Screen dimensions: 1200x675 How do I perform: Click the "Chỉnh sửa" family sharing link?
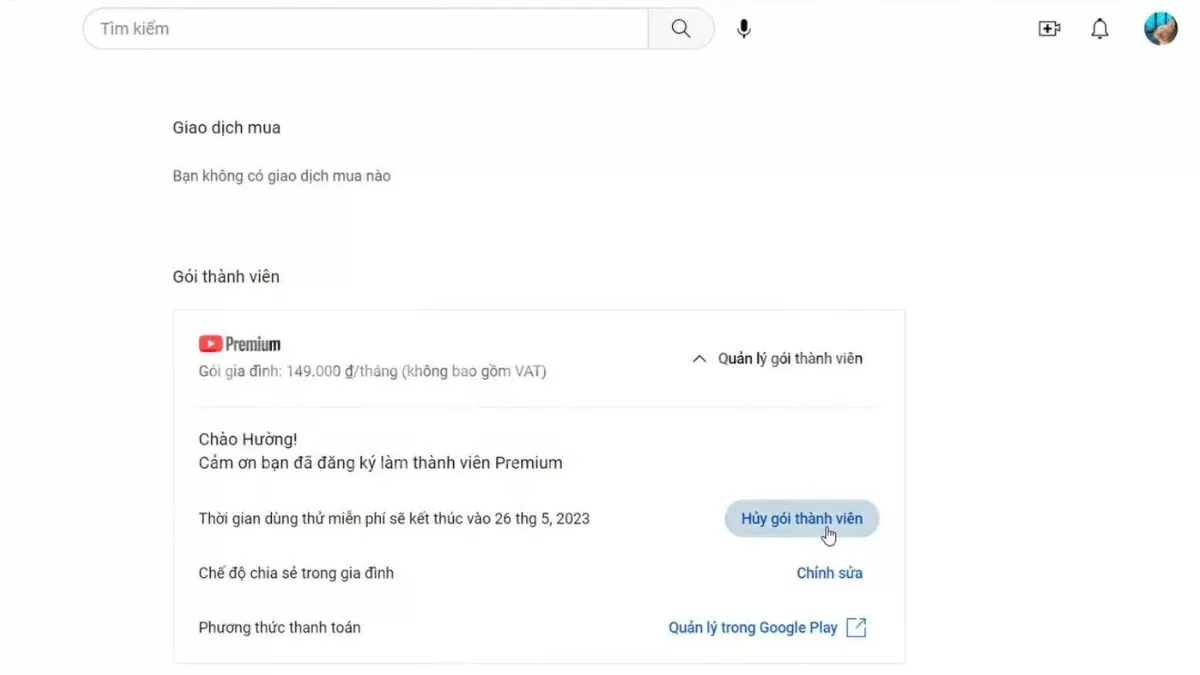[x=829, y=573]
